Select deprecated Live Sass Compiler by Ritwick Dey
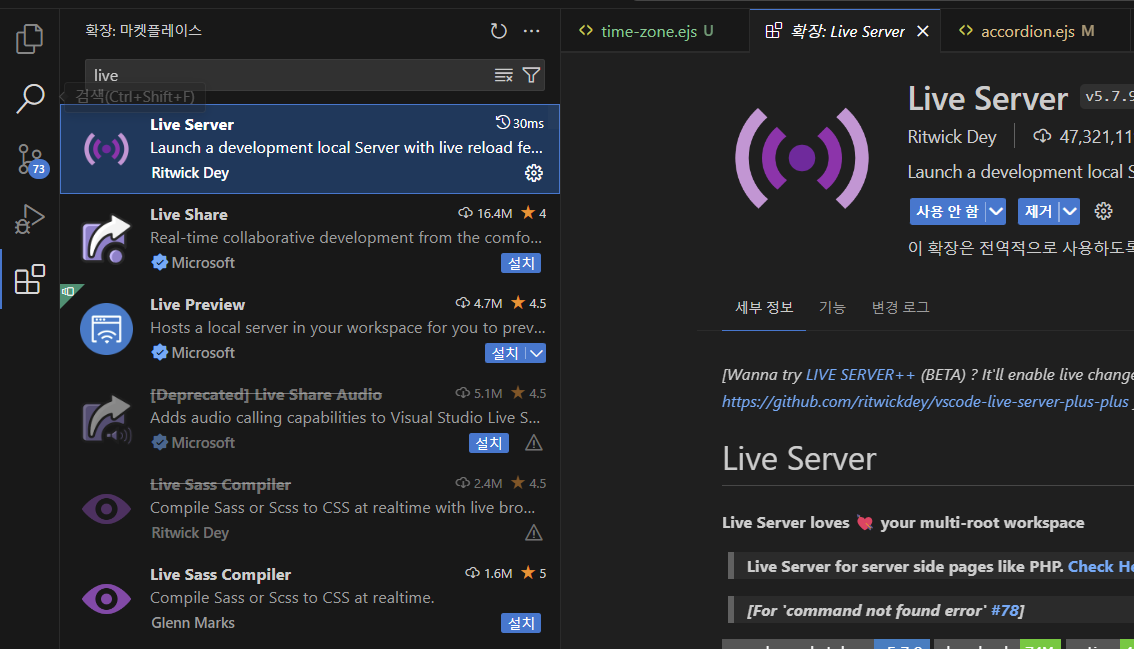The width and height of the screenshot is (1134, 649). click(x=310, y=509)
